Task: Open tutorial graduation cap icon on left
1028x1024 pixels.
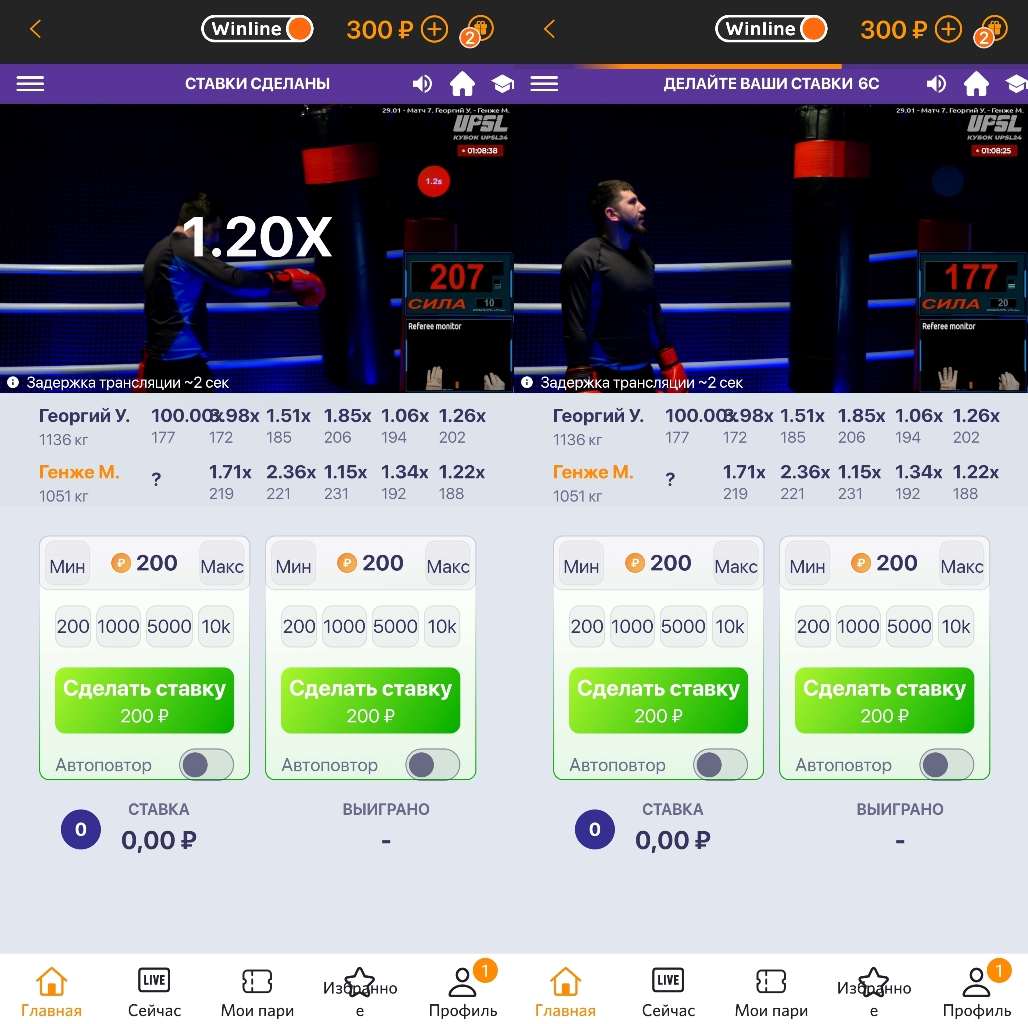Action: click(502, 84)
